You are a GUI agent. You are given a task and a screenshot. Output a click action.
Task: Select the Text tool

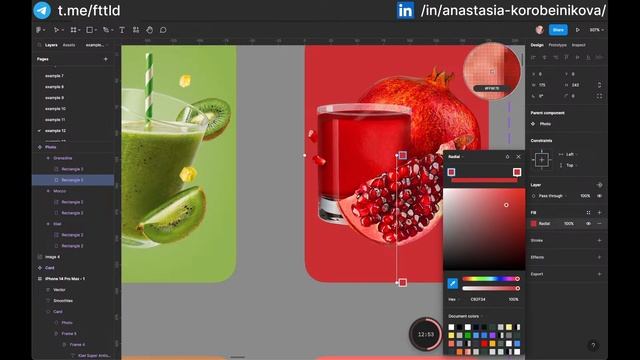tap(122, 30)
